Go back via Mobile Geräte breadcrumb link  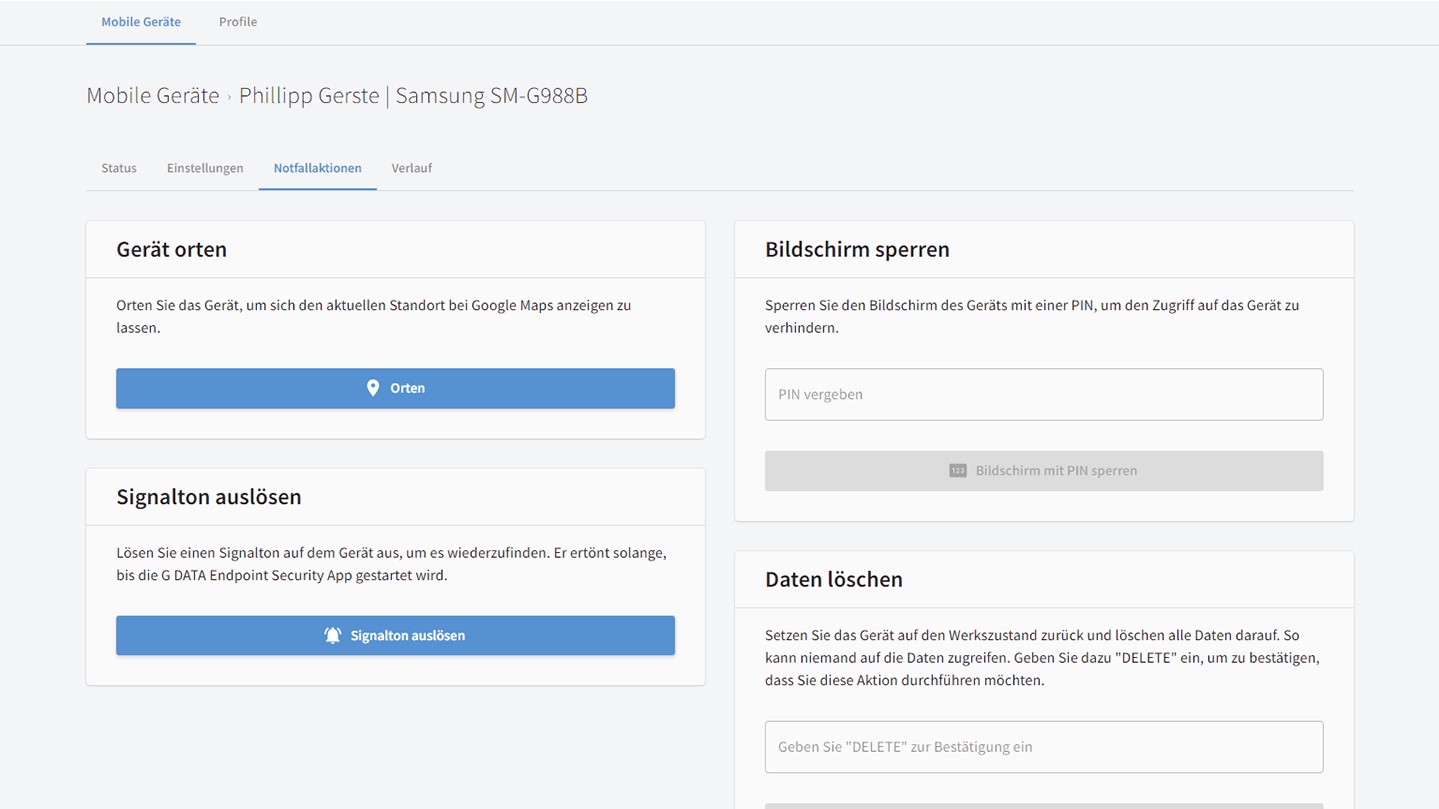pyautogui.click(x=153, y=96)
